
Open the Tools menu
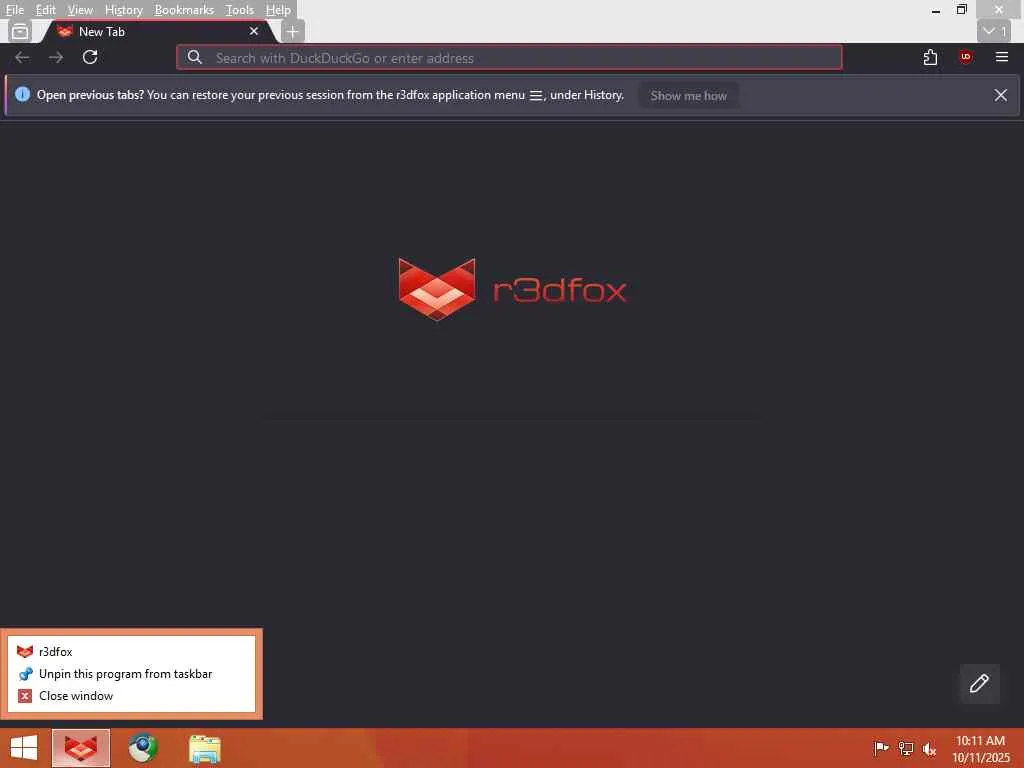tap(239, 10)
